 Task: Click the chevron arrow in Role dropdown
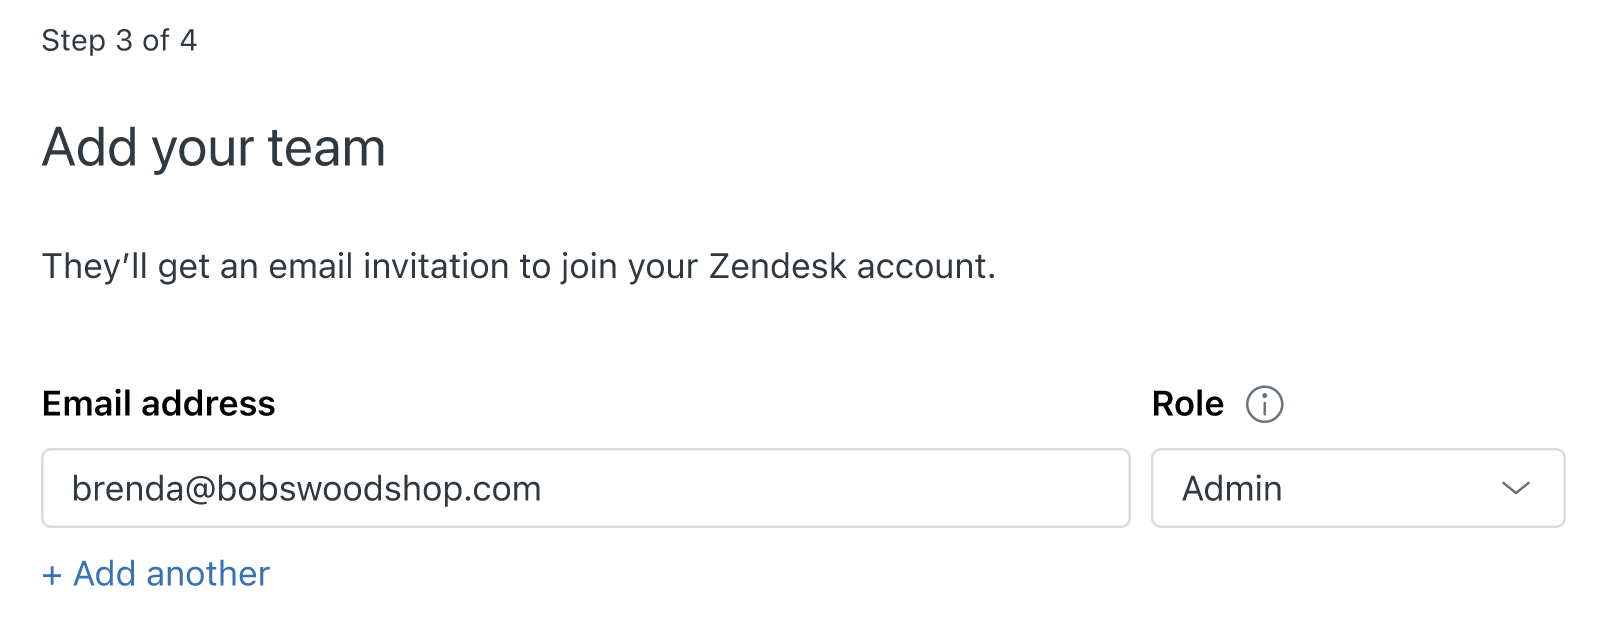click(x=1516, y=489)
